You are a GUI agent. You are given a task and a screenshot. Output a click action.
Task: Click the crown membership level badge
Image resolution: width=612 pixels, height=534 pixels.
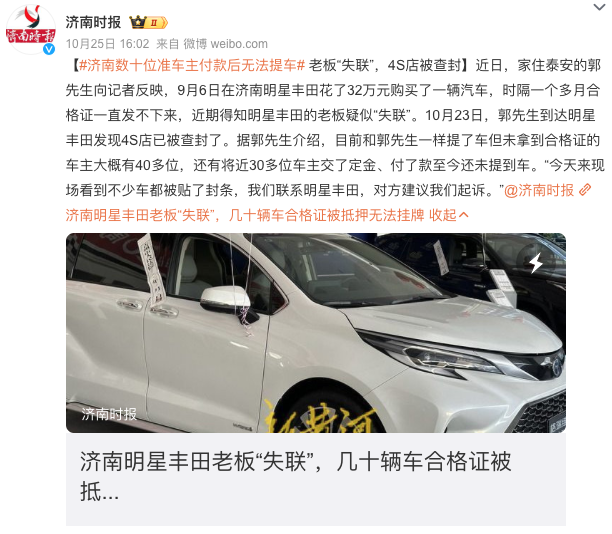pyautogui.click(x=149, y=23)
